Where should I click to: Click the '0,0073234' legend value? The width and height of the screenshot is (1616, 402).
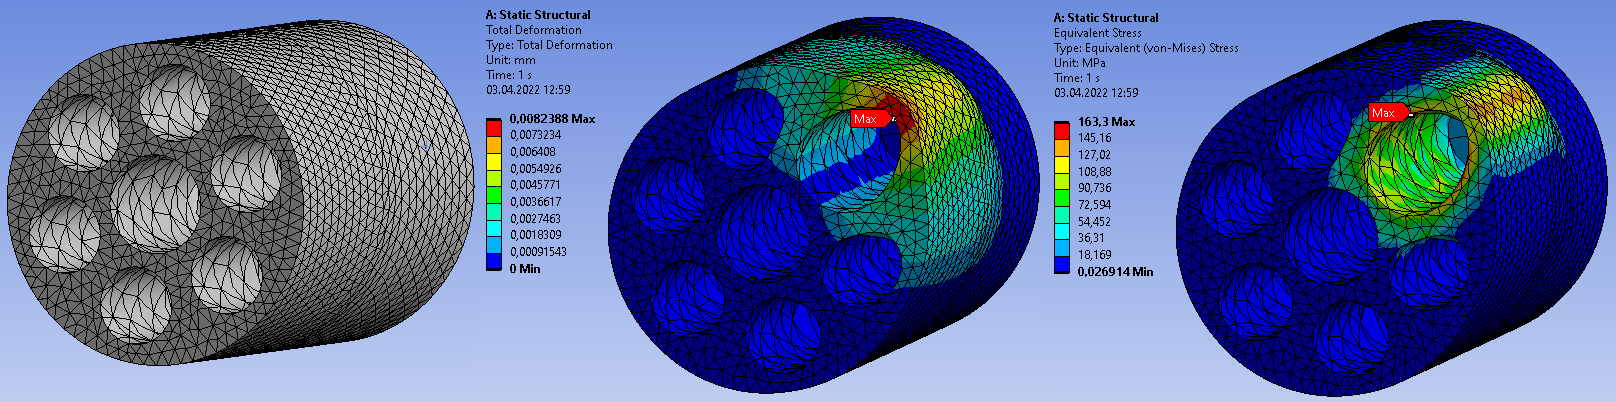click(536, 135)
